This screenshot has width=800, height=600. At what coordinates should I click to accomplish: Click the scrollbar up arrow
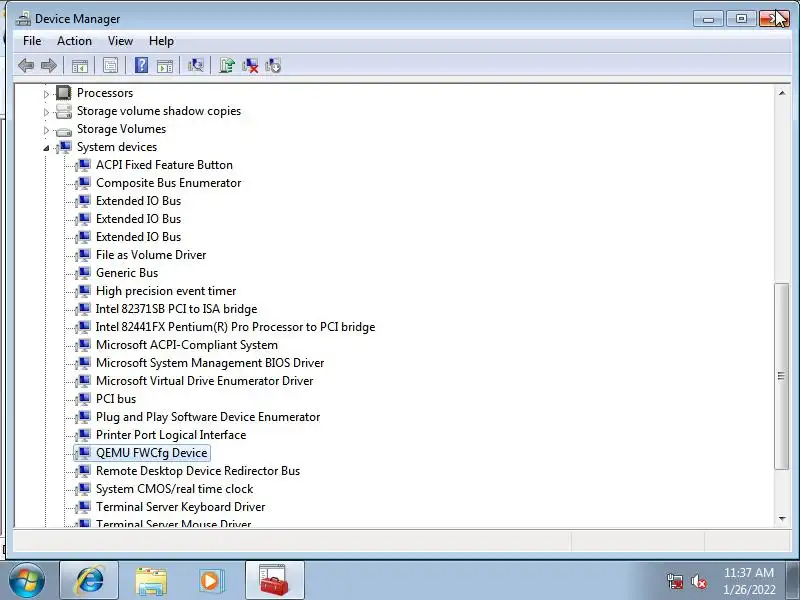point(782,93)
